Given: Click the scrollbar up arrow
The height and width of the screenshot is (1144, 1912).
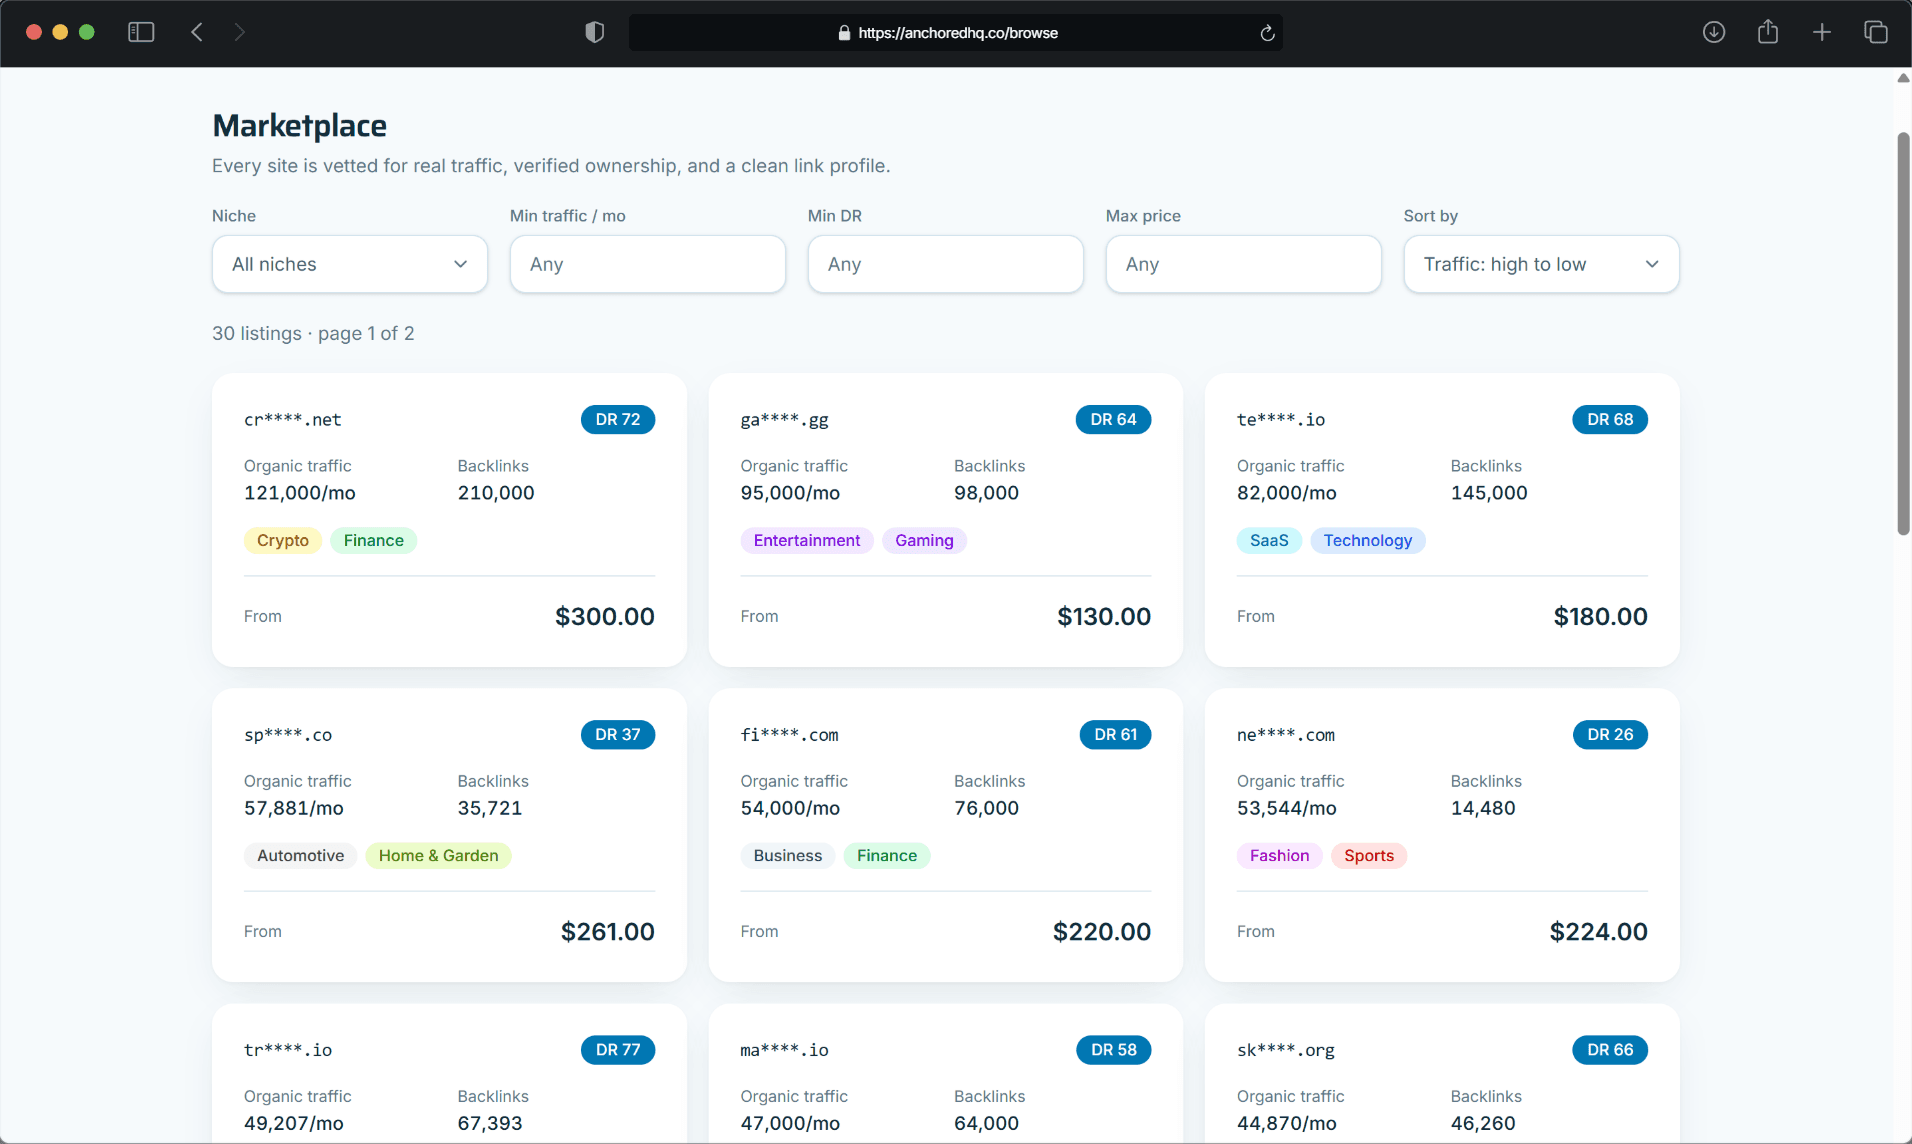Looking at the screenshot, I should pyautogui.click(x=1903, y=78).
